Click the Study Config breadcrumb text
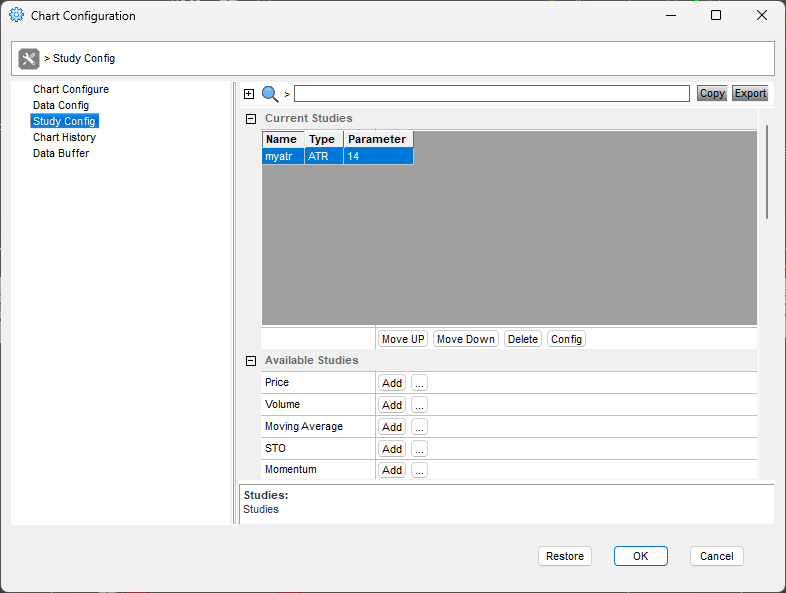The height and width of the screenshot is (593, 786). coord(84,59)
